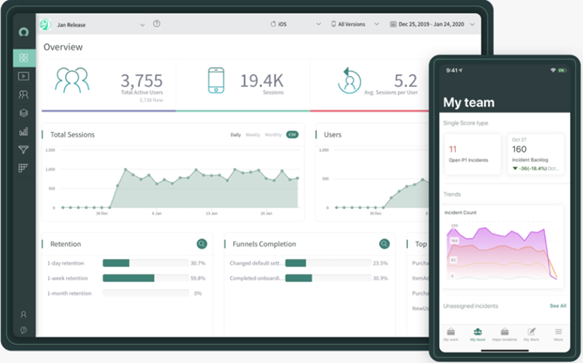Open the funnel icon in sidebar
Image resolution: width=583 pixels, height=363 pixels.
(23, 150)
